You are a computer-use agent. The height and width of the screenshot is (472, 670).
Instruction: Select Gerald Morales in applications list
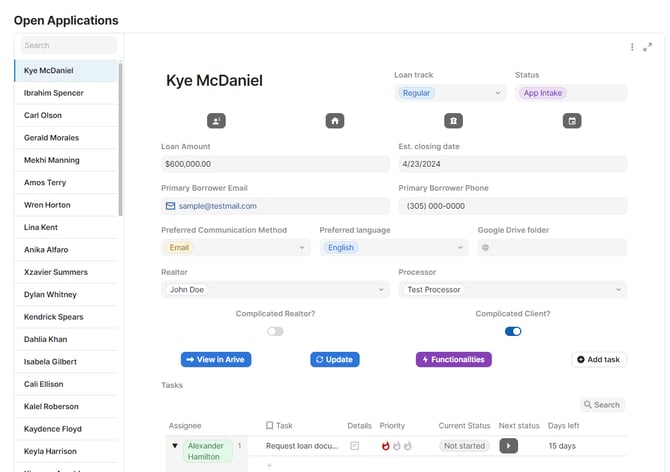tap(66, 138)
